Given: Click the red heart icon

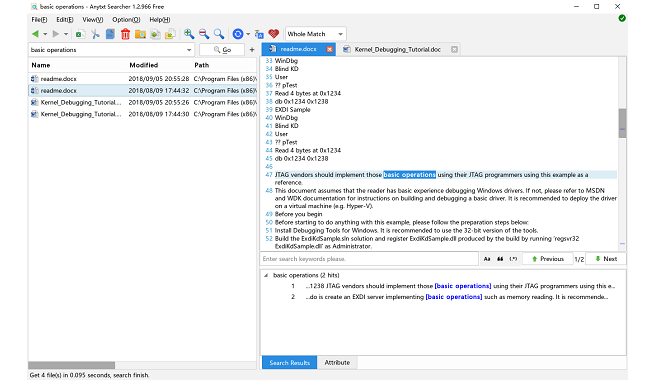Looking at the screenshot, I should click(x=274, y=34).
